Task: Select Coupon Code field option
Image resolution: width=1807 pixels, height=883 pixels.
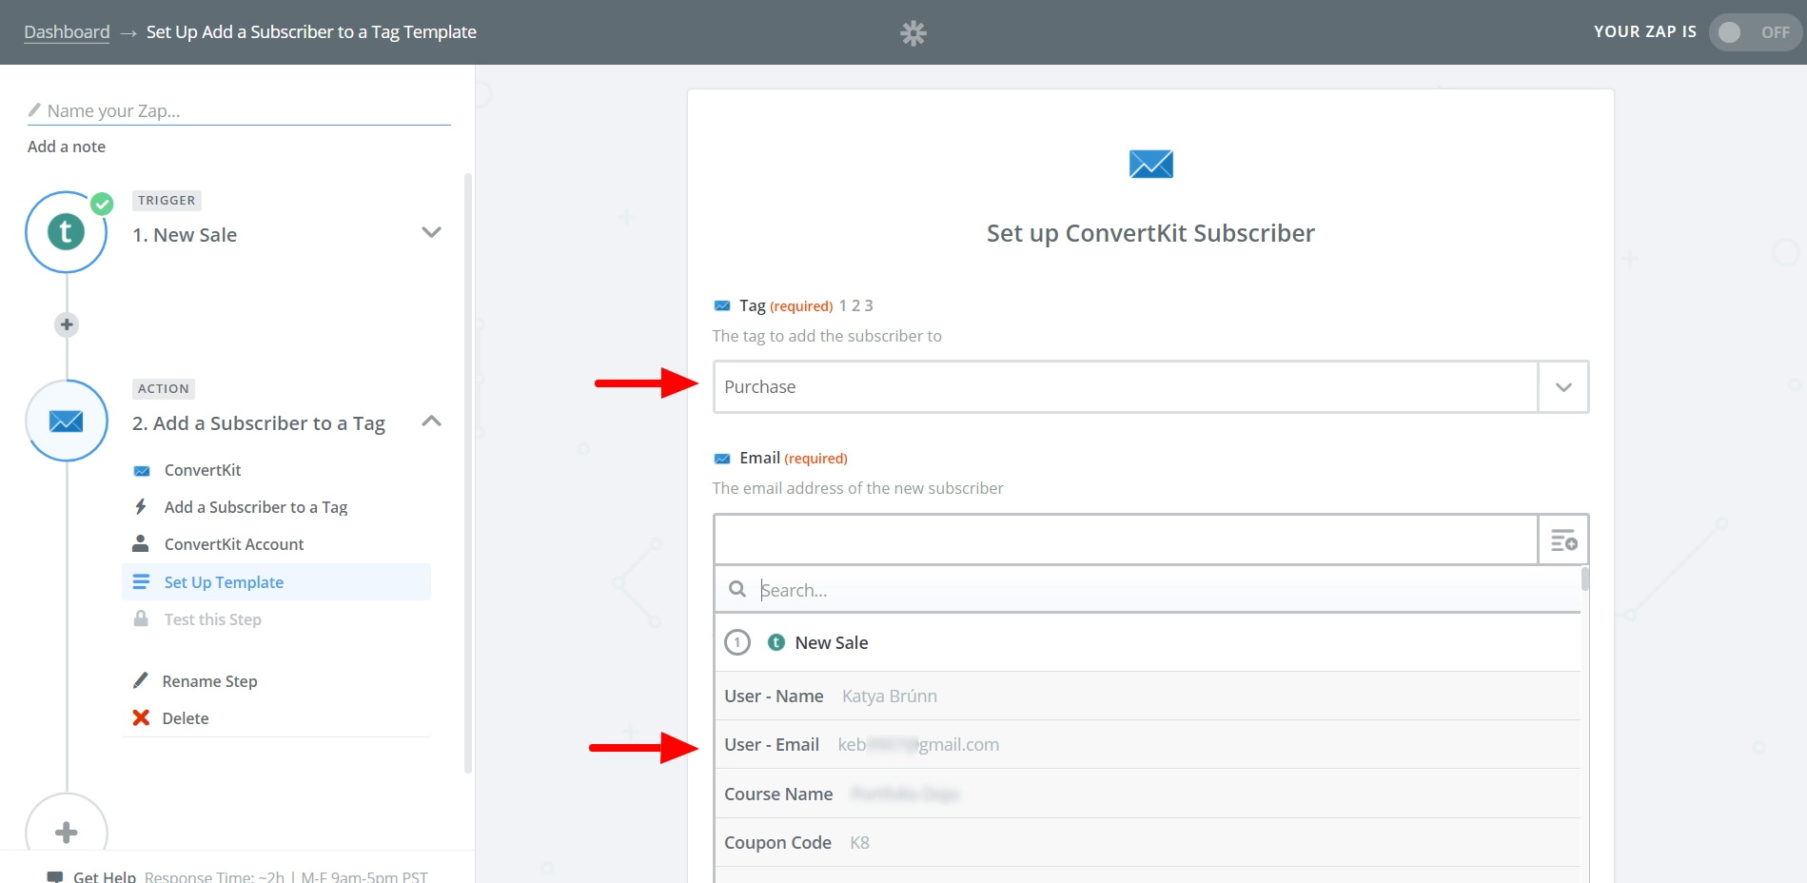Action: point(1147,843)
